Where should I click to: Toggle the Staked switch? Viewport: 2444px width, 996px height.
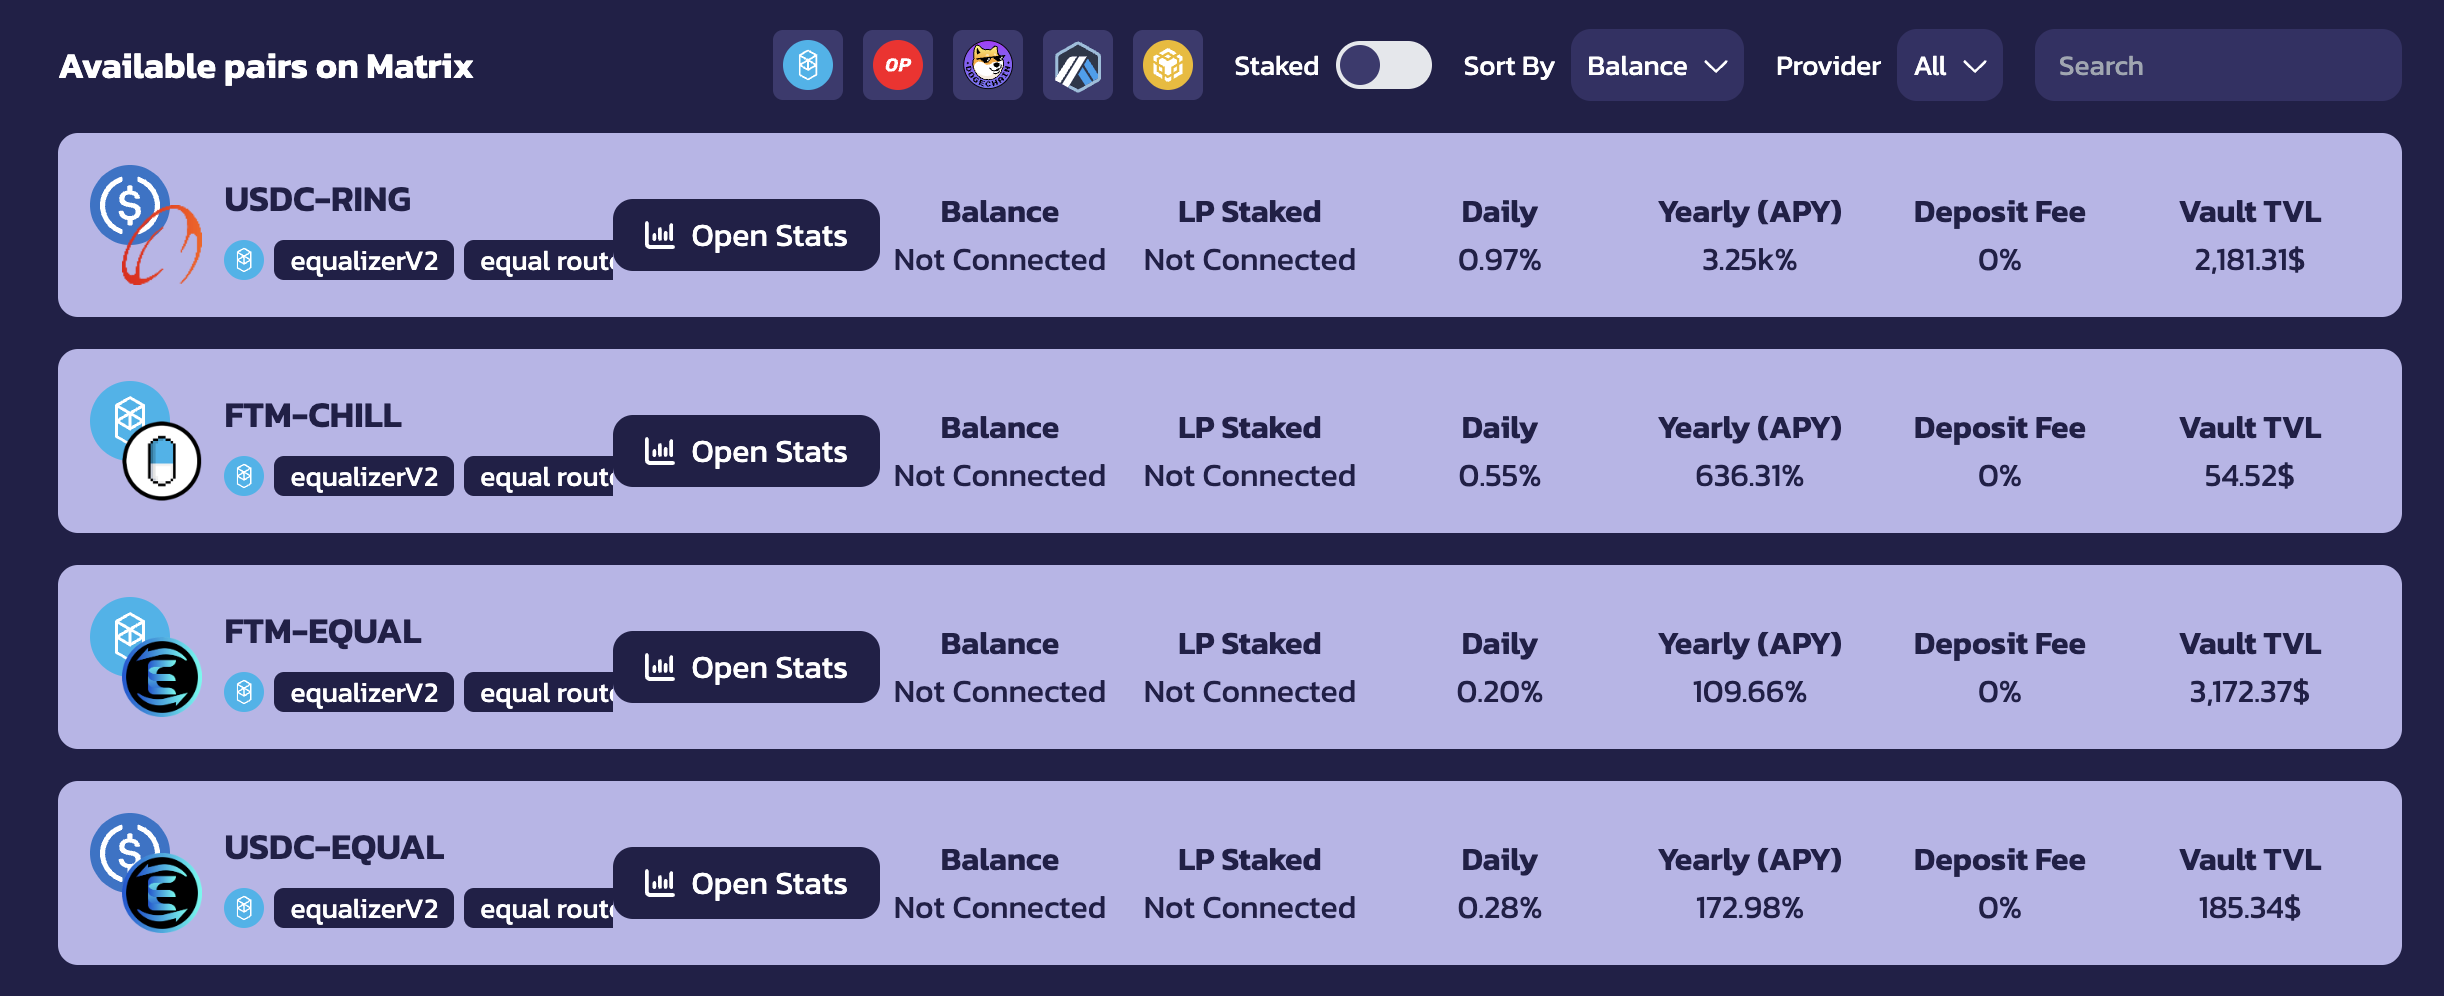[1383, 66]
